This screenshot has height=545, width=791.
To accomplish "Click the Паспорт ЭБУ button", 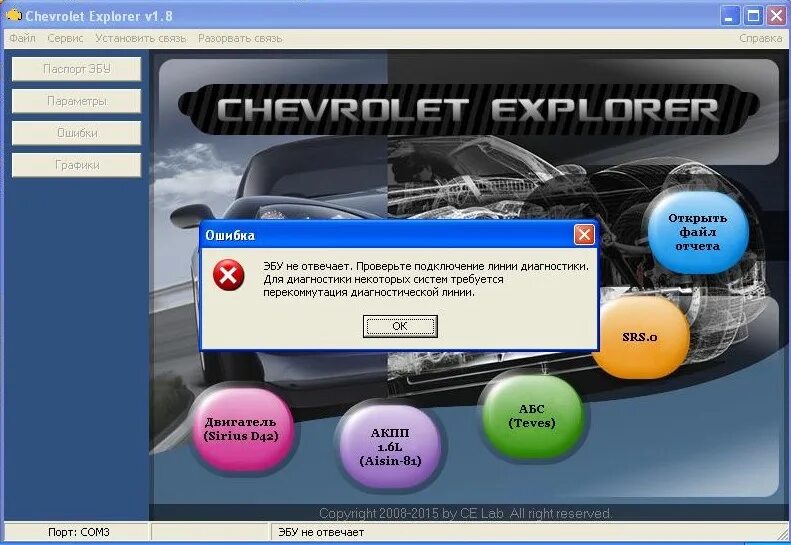I will pyautogui.click(x=77, y=69).
